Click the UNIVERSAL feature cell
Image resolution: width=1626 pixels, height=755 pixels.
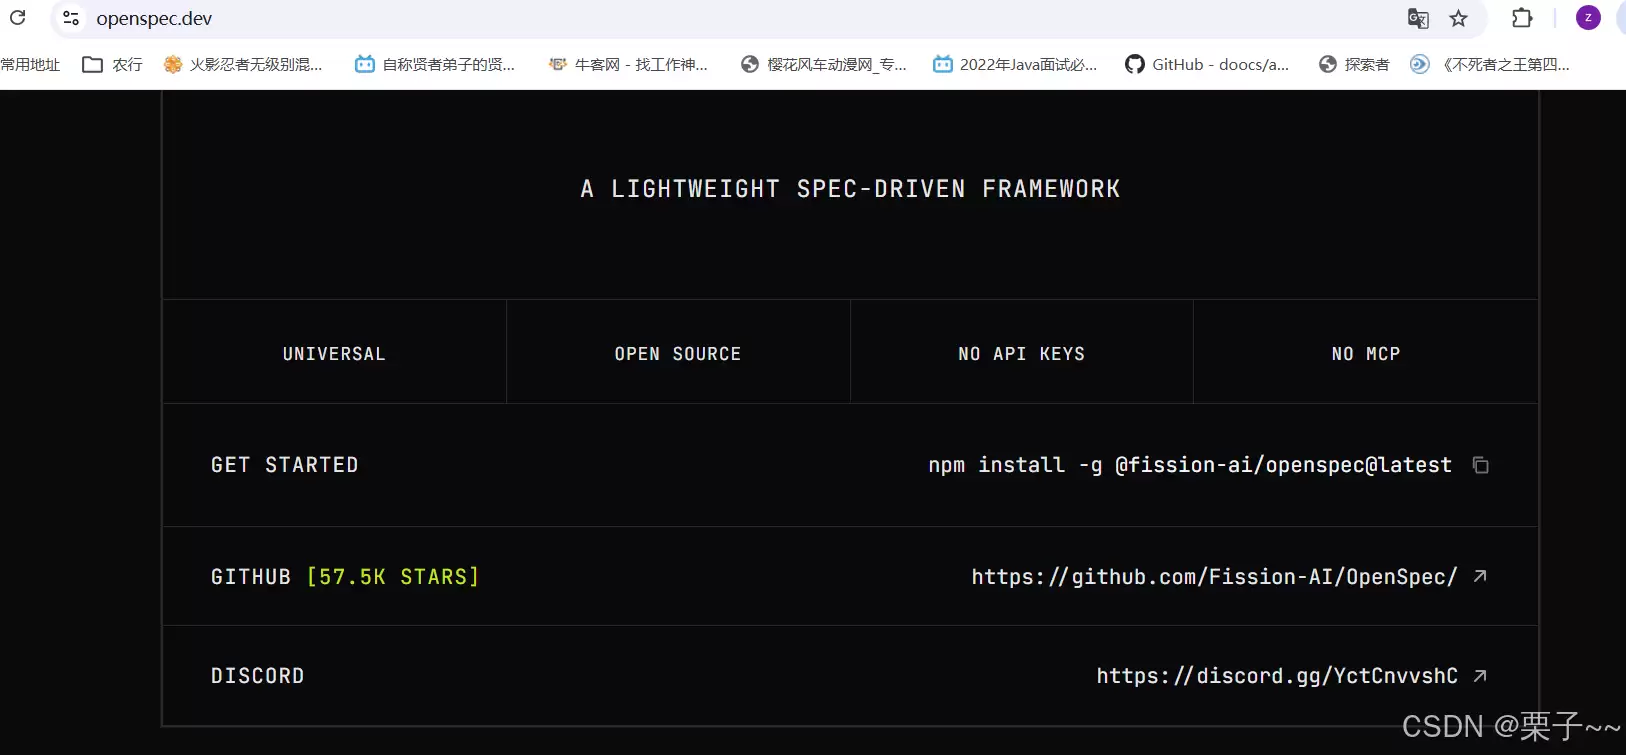coord(334,353)
